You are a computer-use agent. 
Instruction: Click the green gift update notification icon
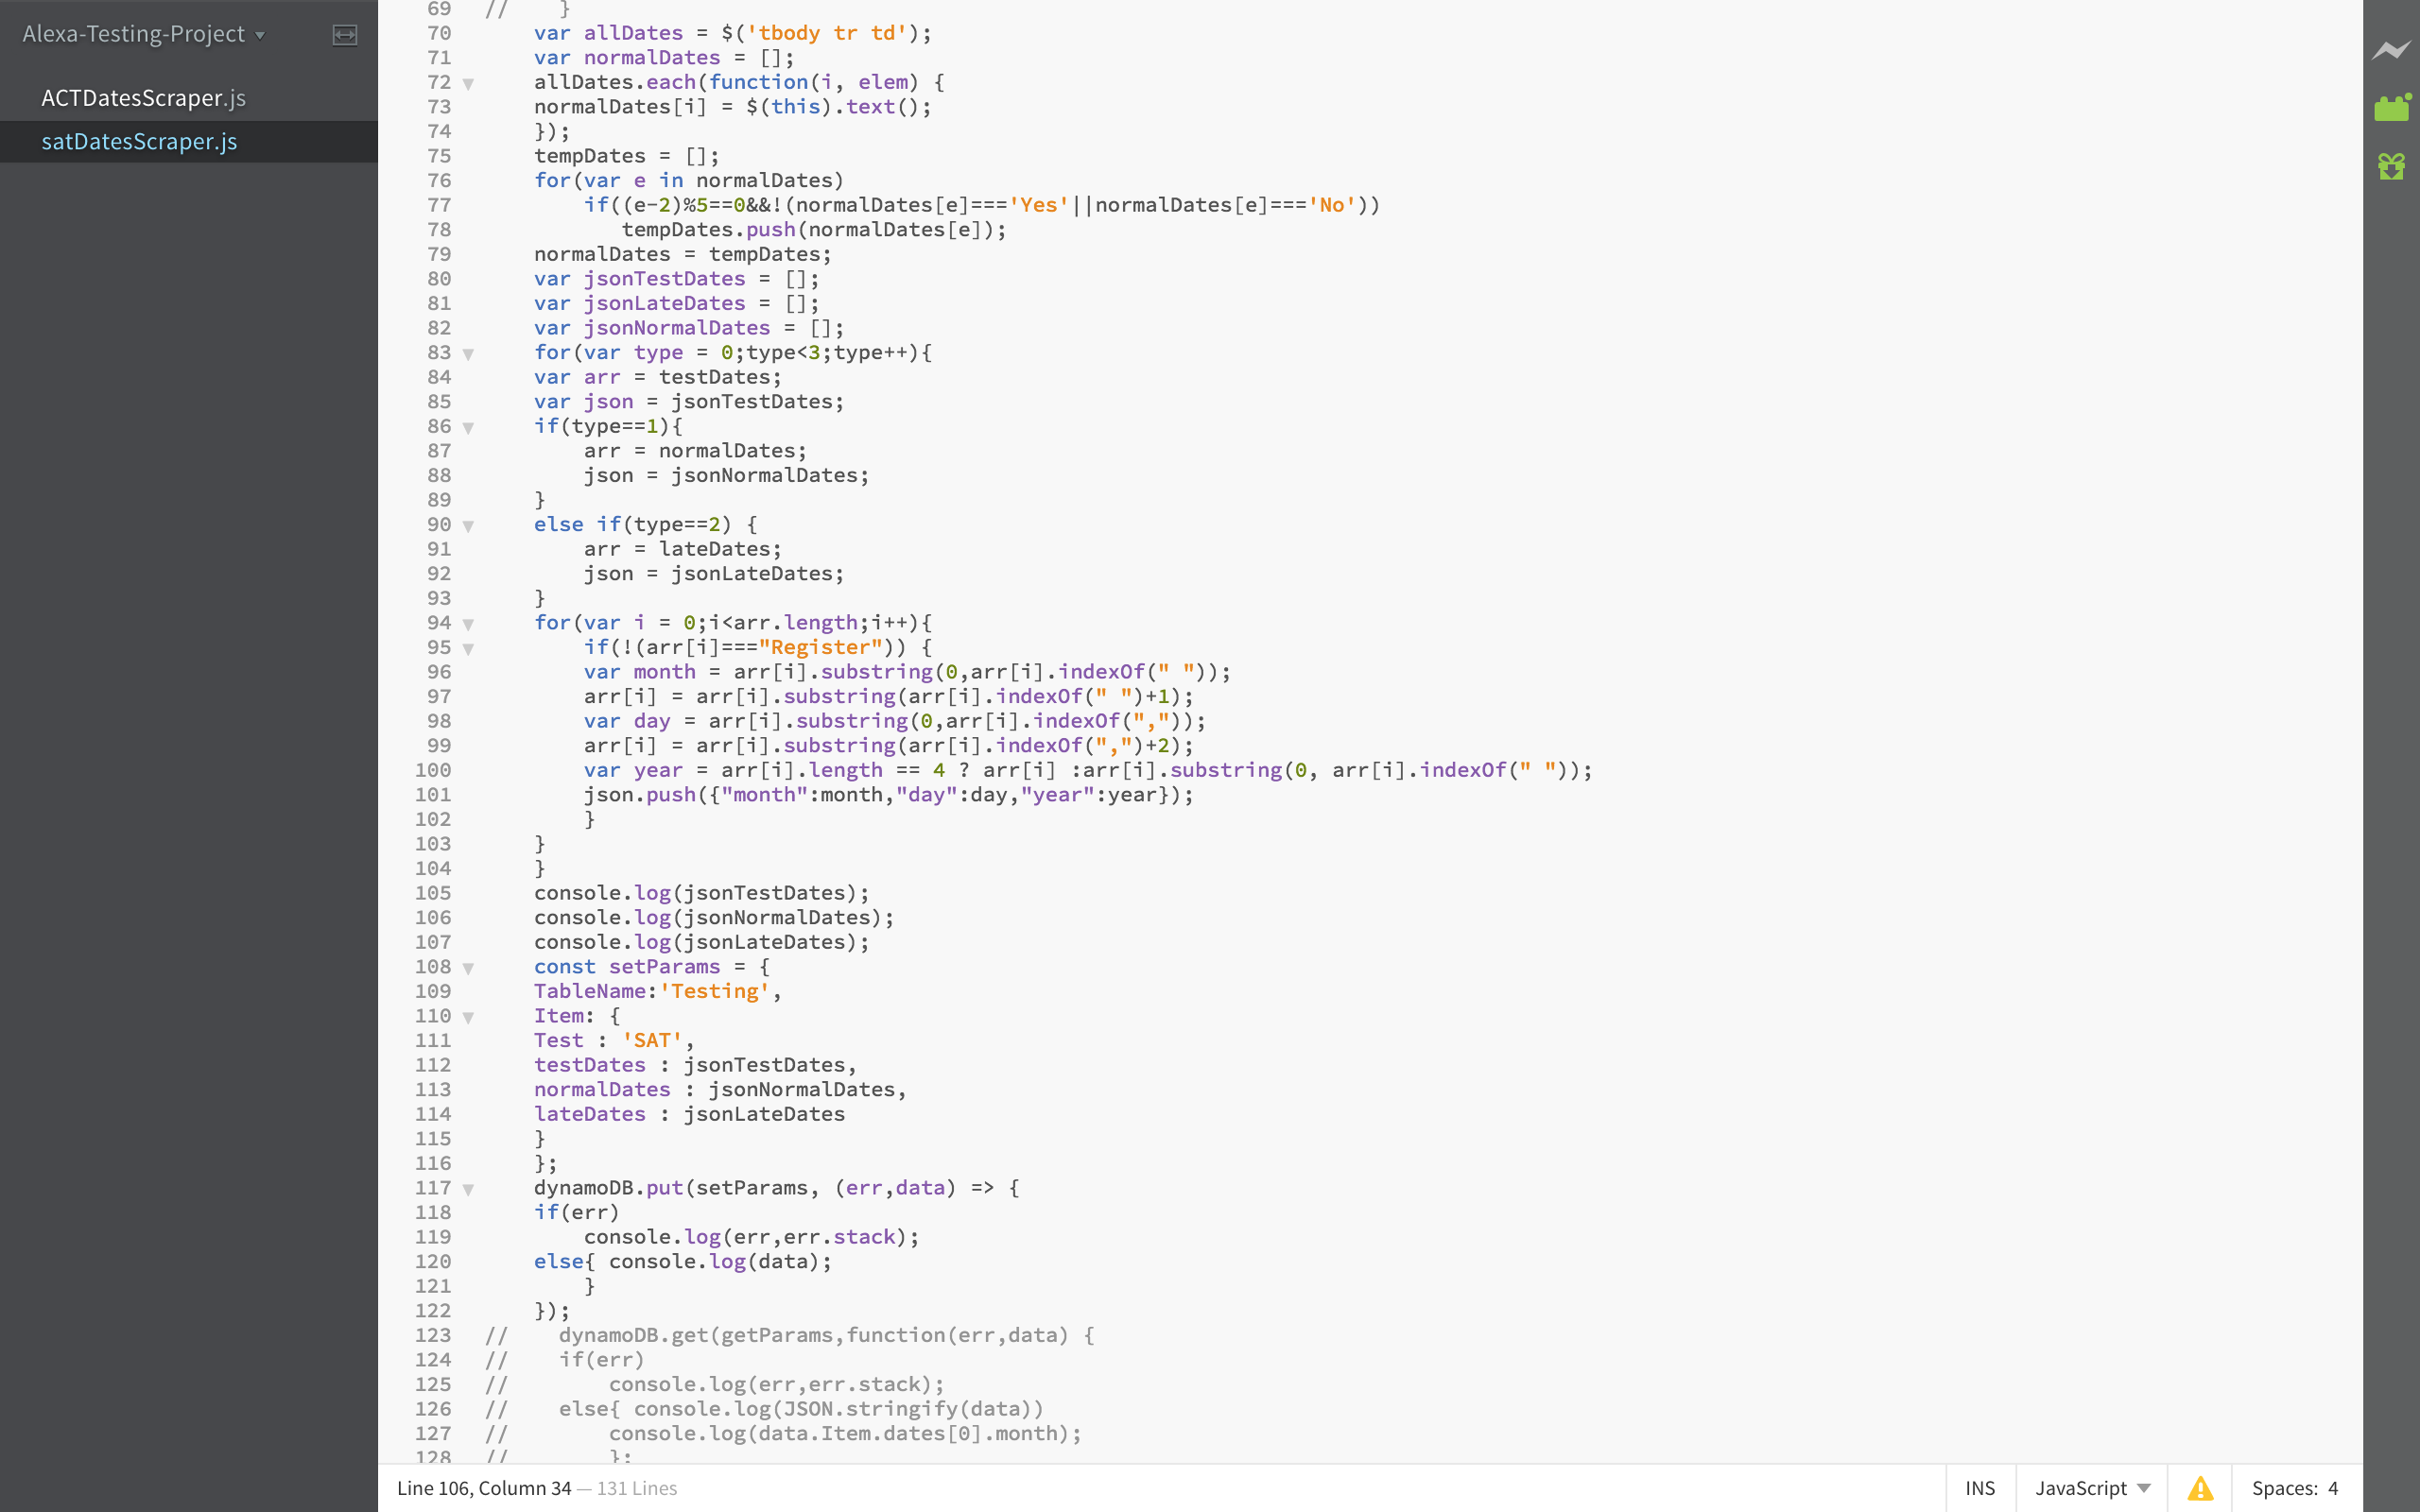pyautogui.click(x=2391, y=165)
